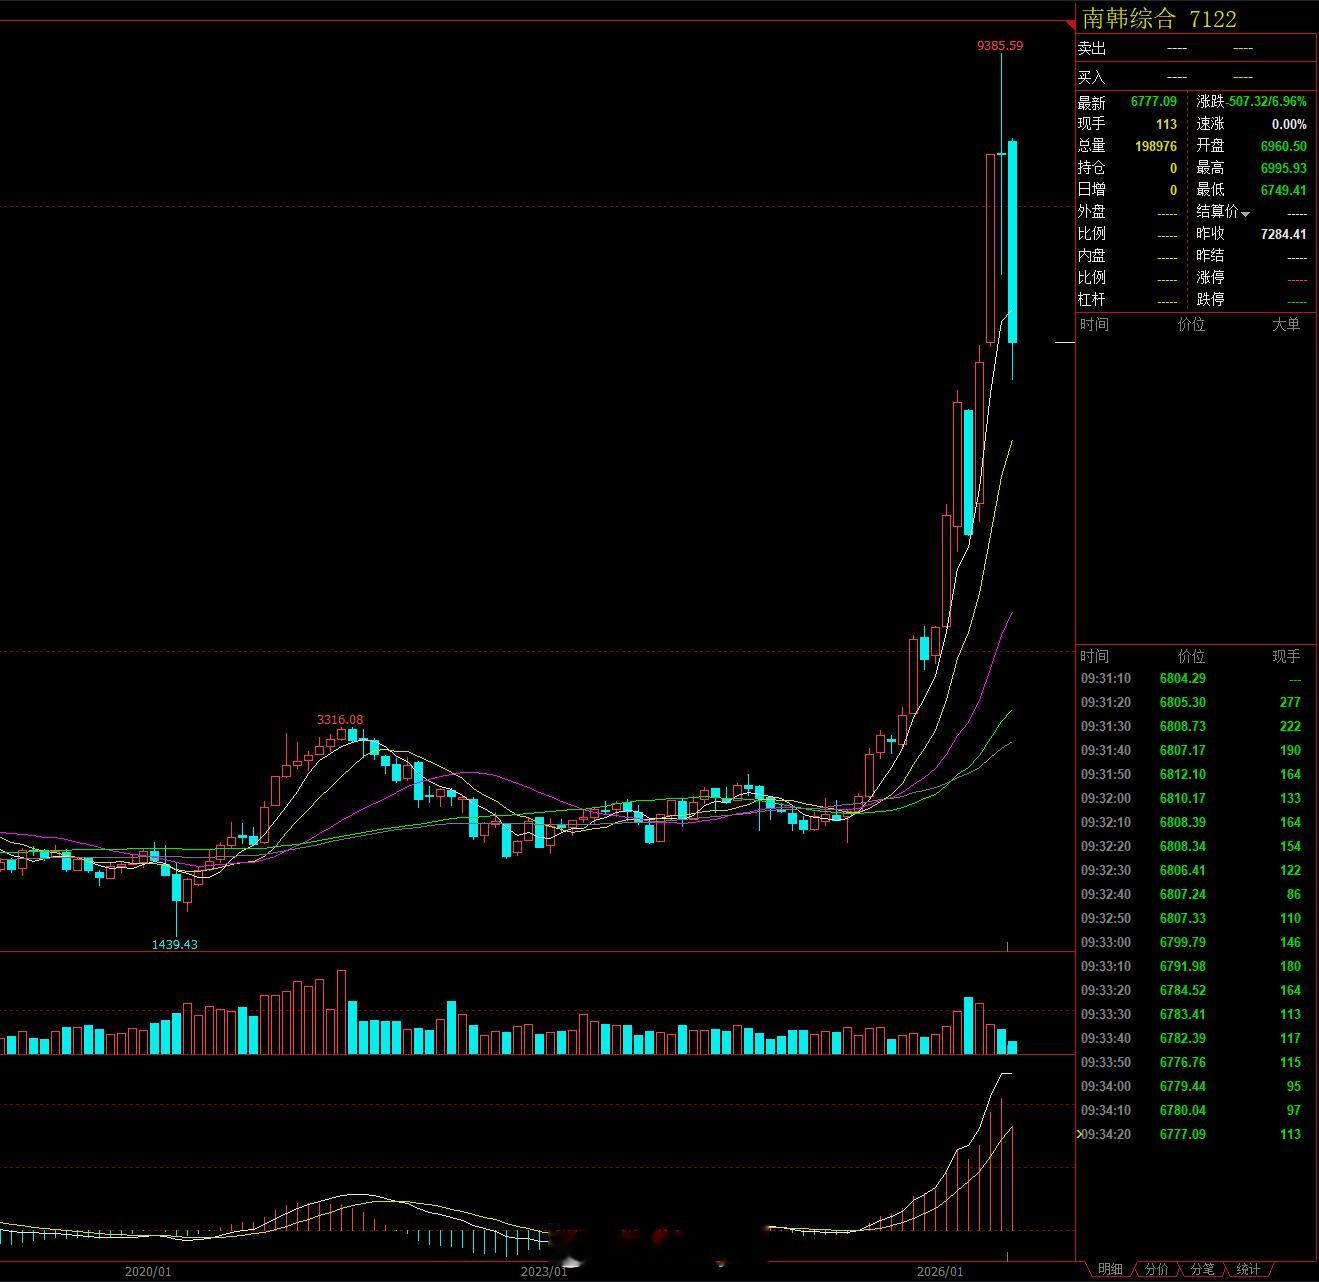The height and width of the screenshot is (1282, 1319).
Task: Select the 09:33:50 tick row
Action: point(1196,1062)
